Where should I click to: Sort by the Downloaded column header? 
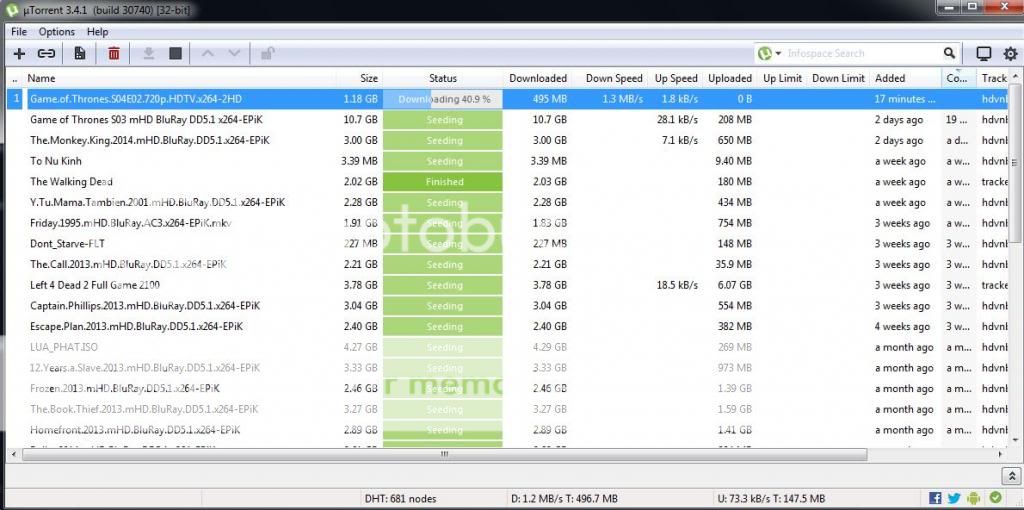coord(538,78)
